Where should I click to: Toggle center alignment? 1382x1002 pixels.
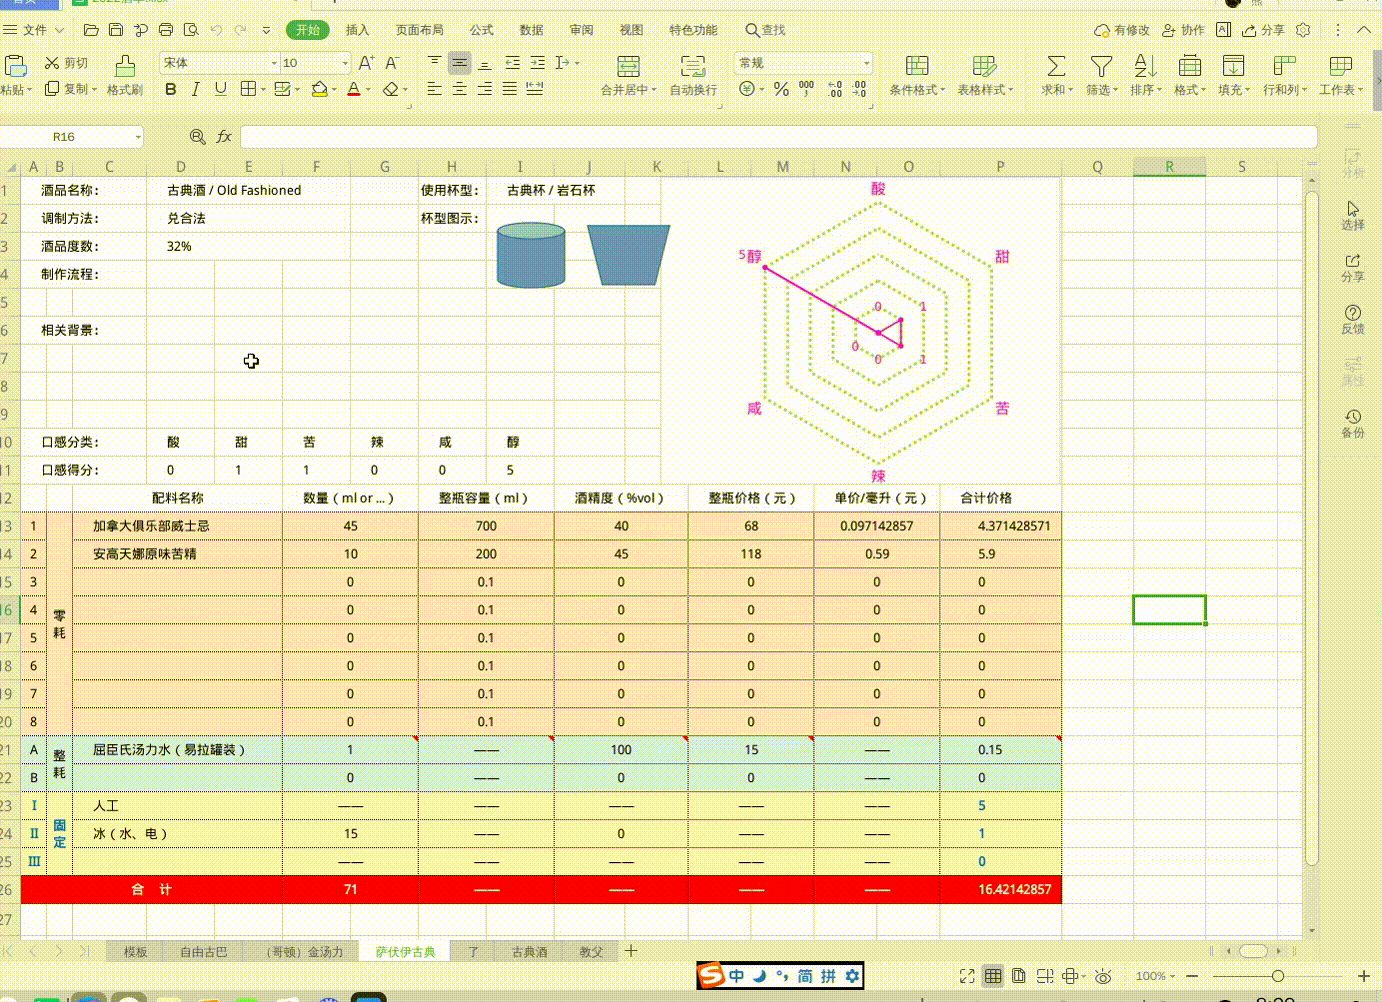[459, 89]
